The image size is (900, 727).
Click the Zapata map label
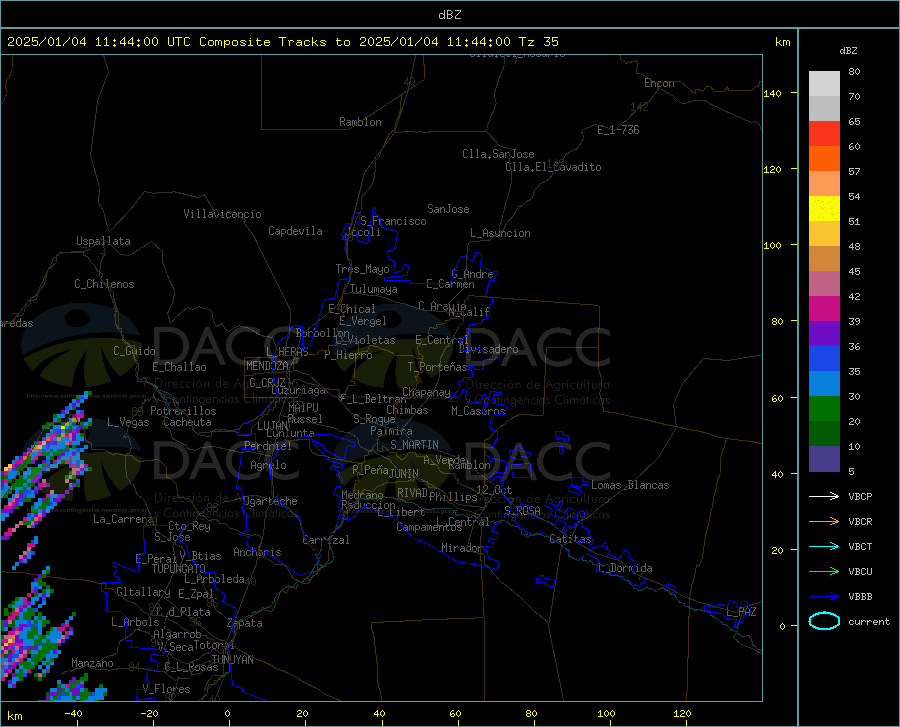coord(245,623)
